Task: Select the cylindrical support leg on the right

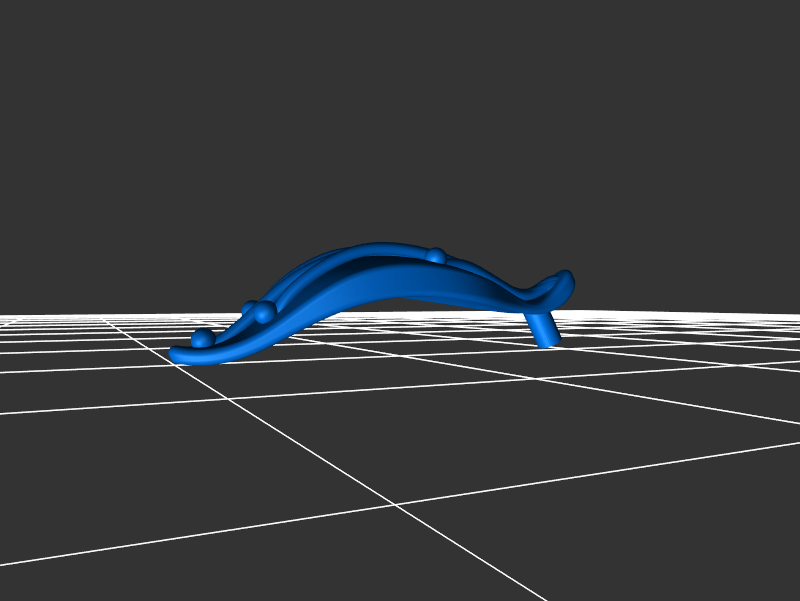Action: pos(544,326)
